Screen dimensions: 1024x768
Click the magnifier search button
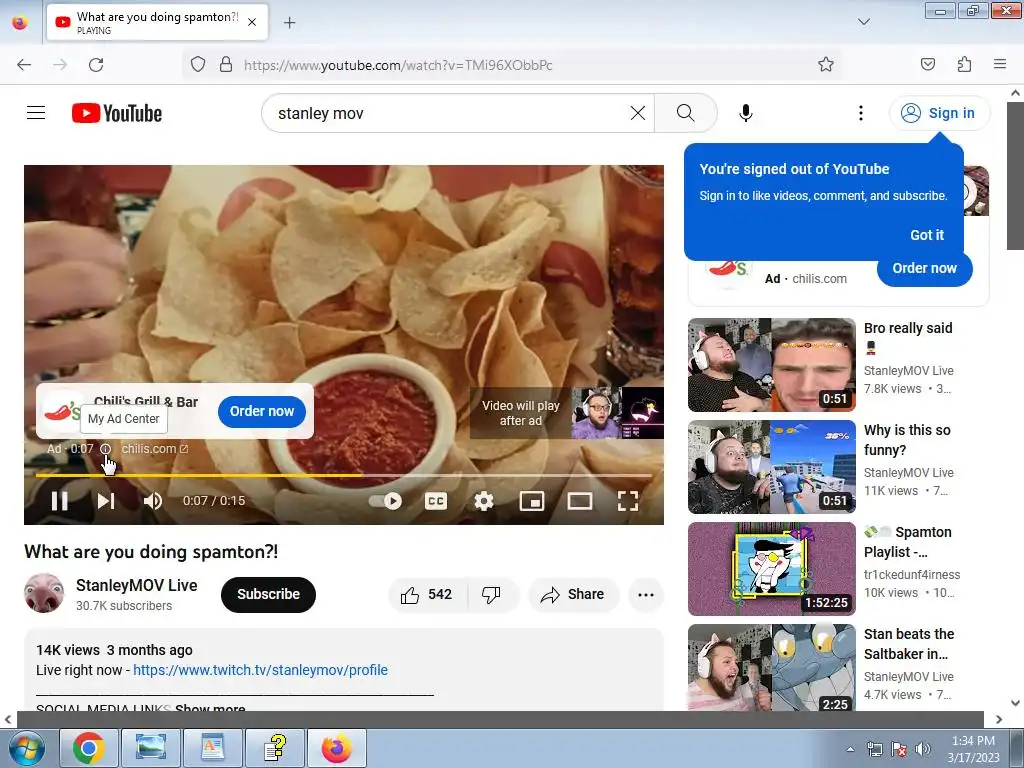click(686, 113)
